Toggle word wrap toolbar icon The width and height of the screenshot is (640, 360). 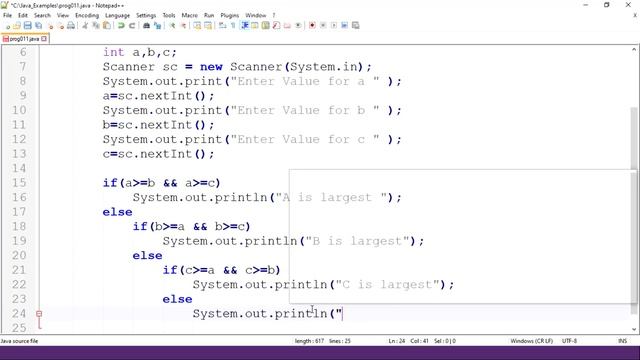[x=222, y=26]
